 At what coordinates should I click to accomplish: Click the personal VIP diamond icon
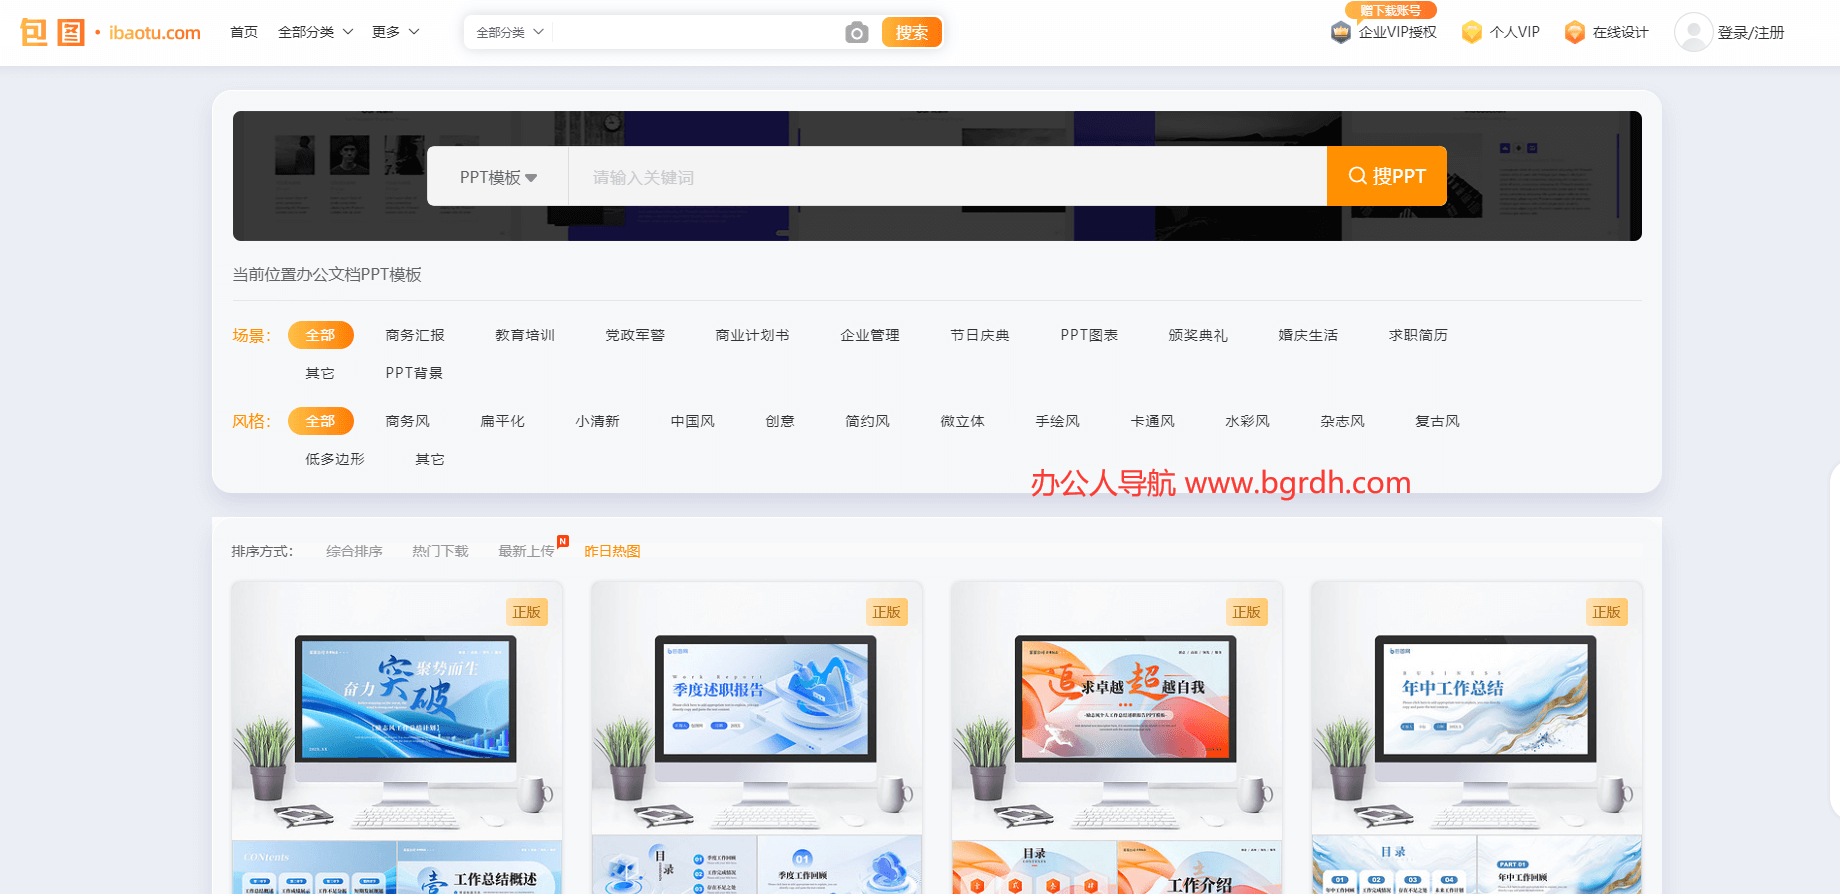tap(1471, 33)
